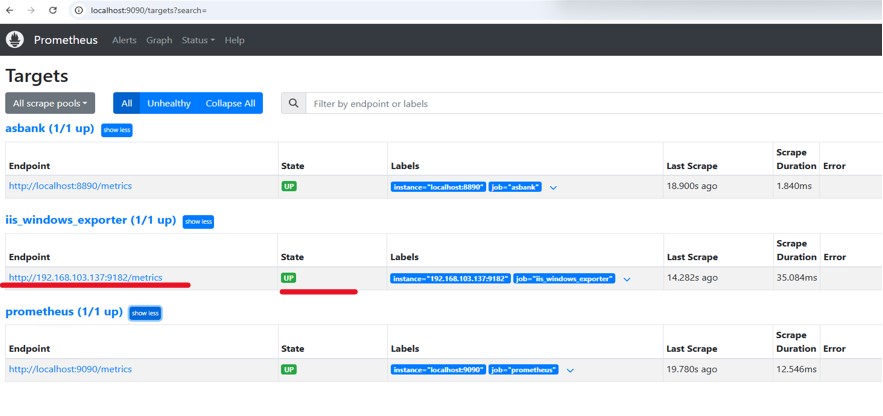Viewport: 883px width, 416px height.
Task: Click the browser forward arrow
Action: [31, 10]
